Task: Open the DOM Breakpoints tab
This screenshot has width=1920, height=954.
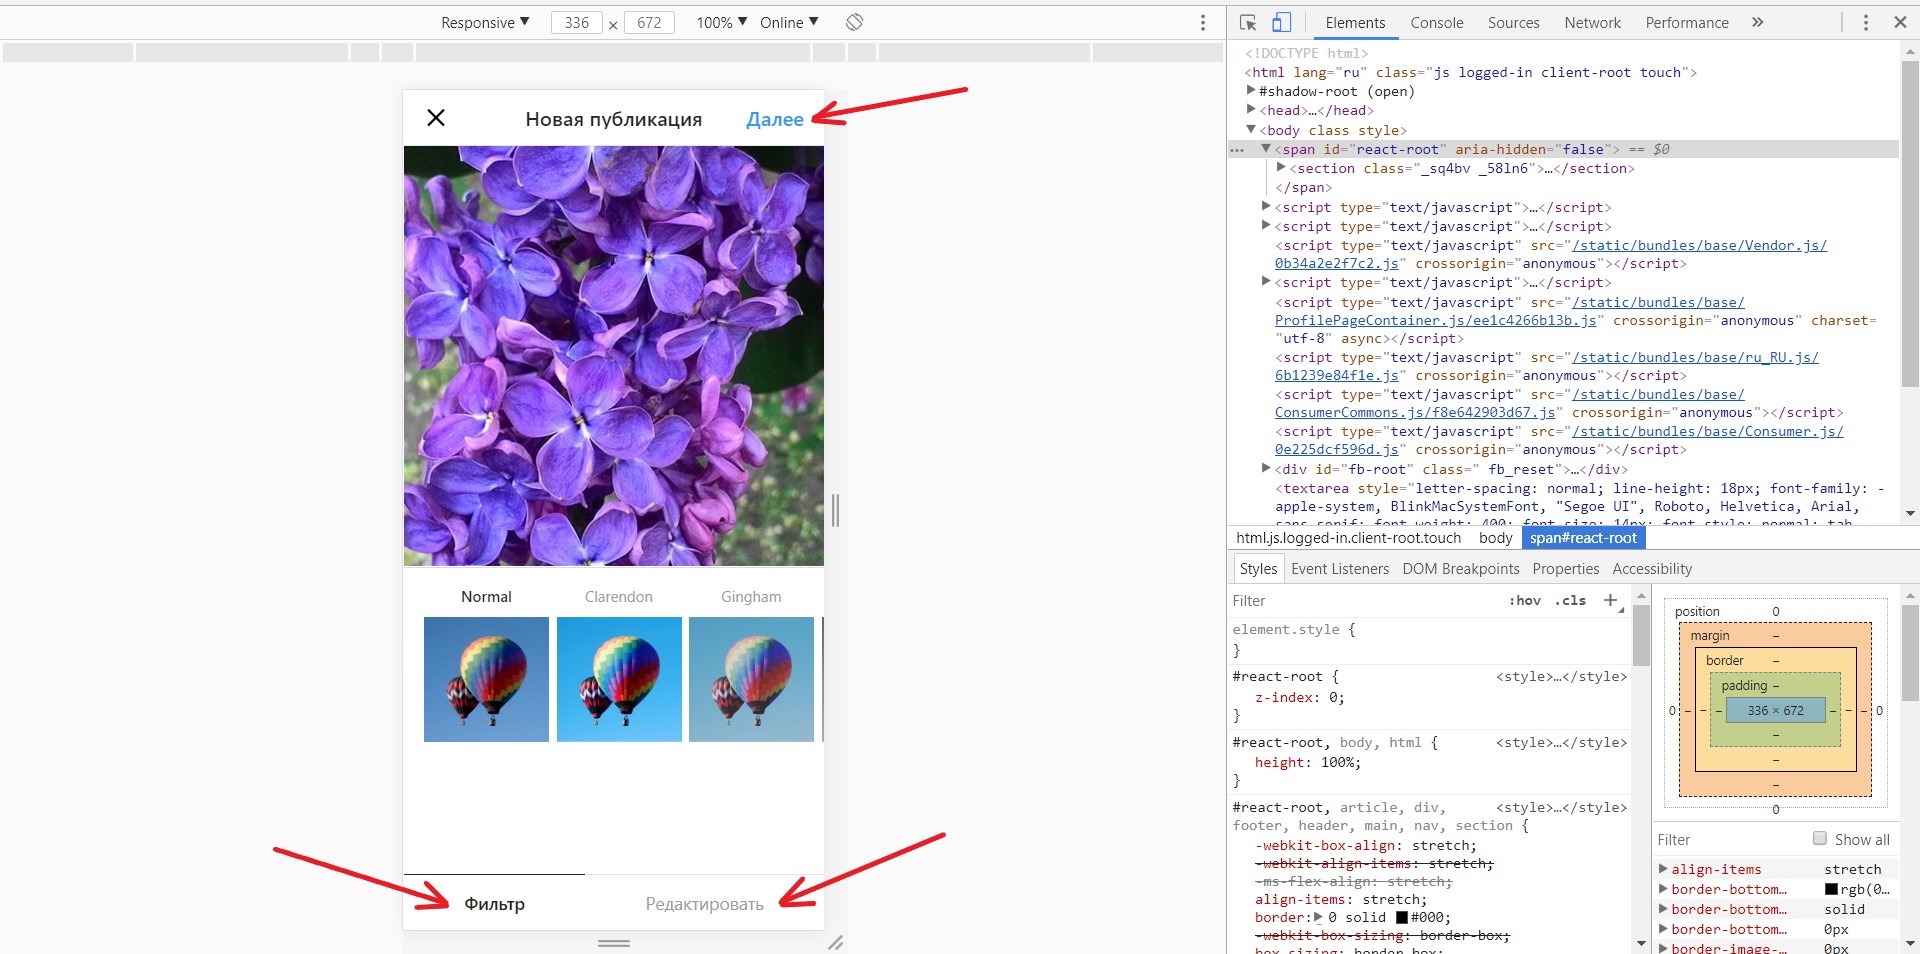Action: point(1460,569)
